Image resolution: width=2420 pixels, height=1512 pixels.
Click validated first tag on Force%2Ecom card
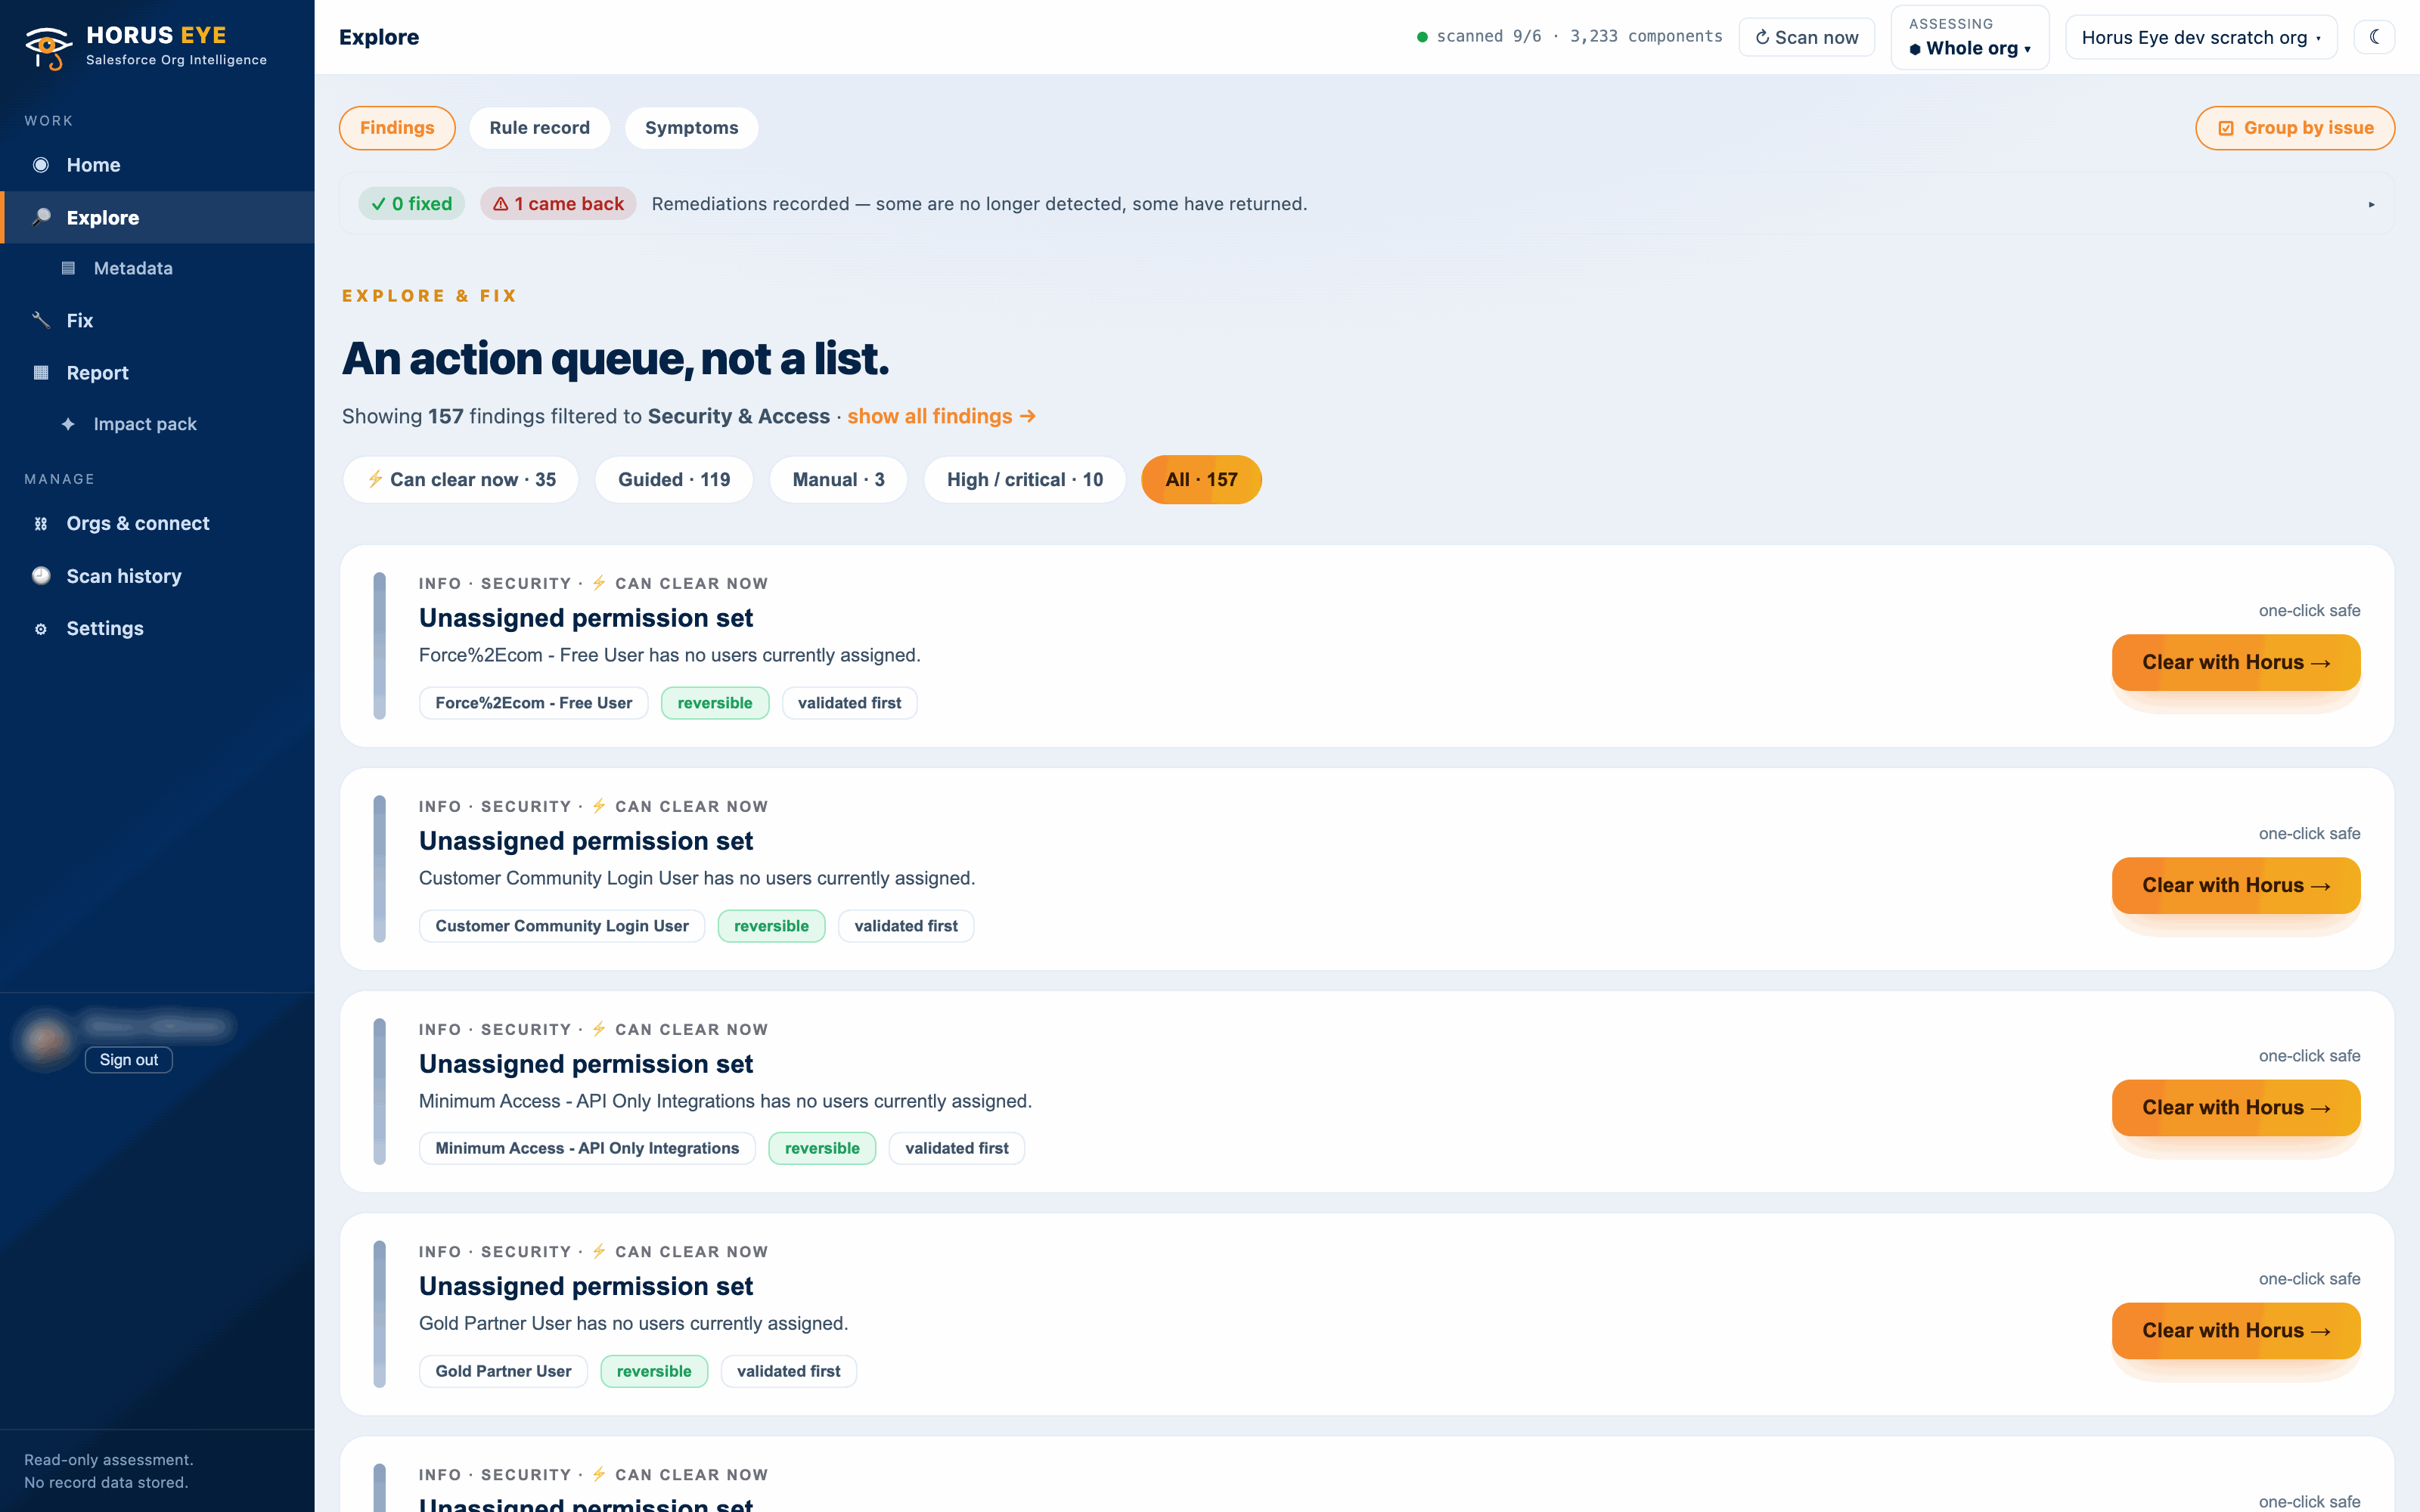[849, 703]
